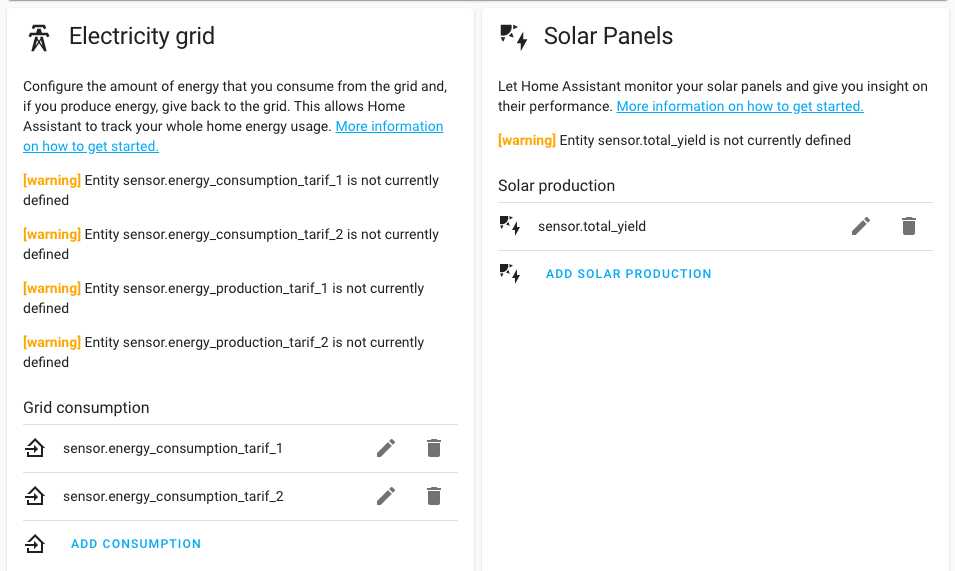Screen dimensions: 955x571
Task: Delete the sensor.total_yield solar entry
Action: [x=909, y=226]
